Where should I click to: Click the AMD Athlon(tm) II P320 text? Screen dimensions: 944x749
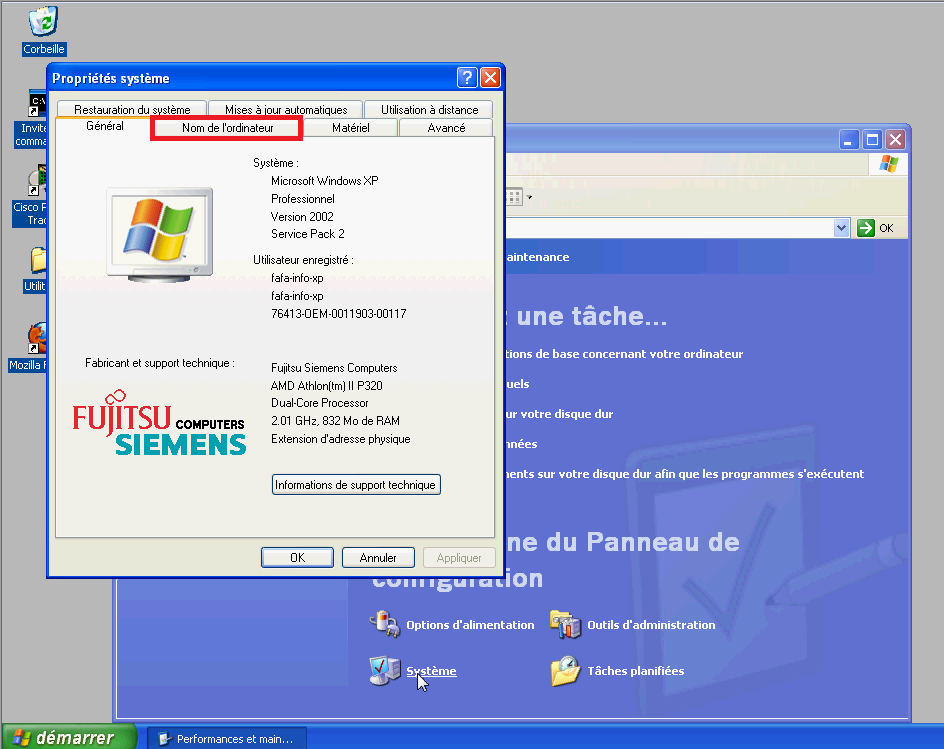[326, 386]
